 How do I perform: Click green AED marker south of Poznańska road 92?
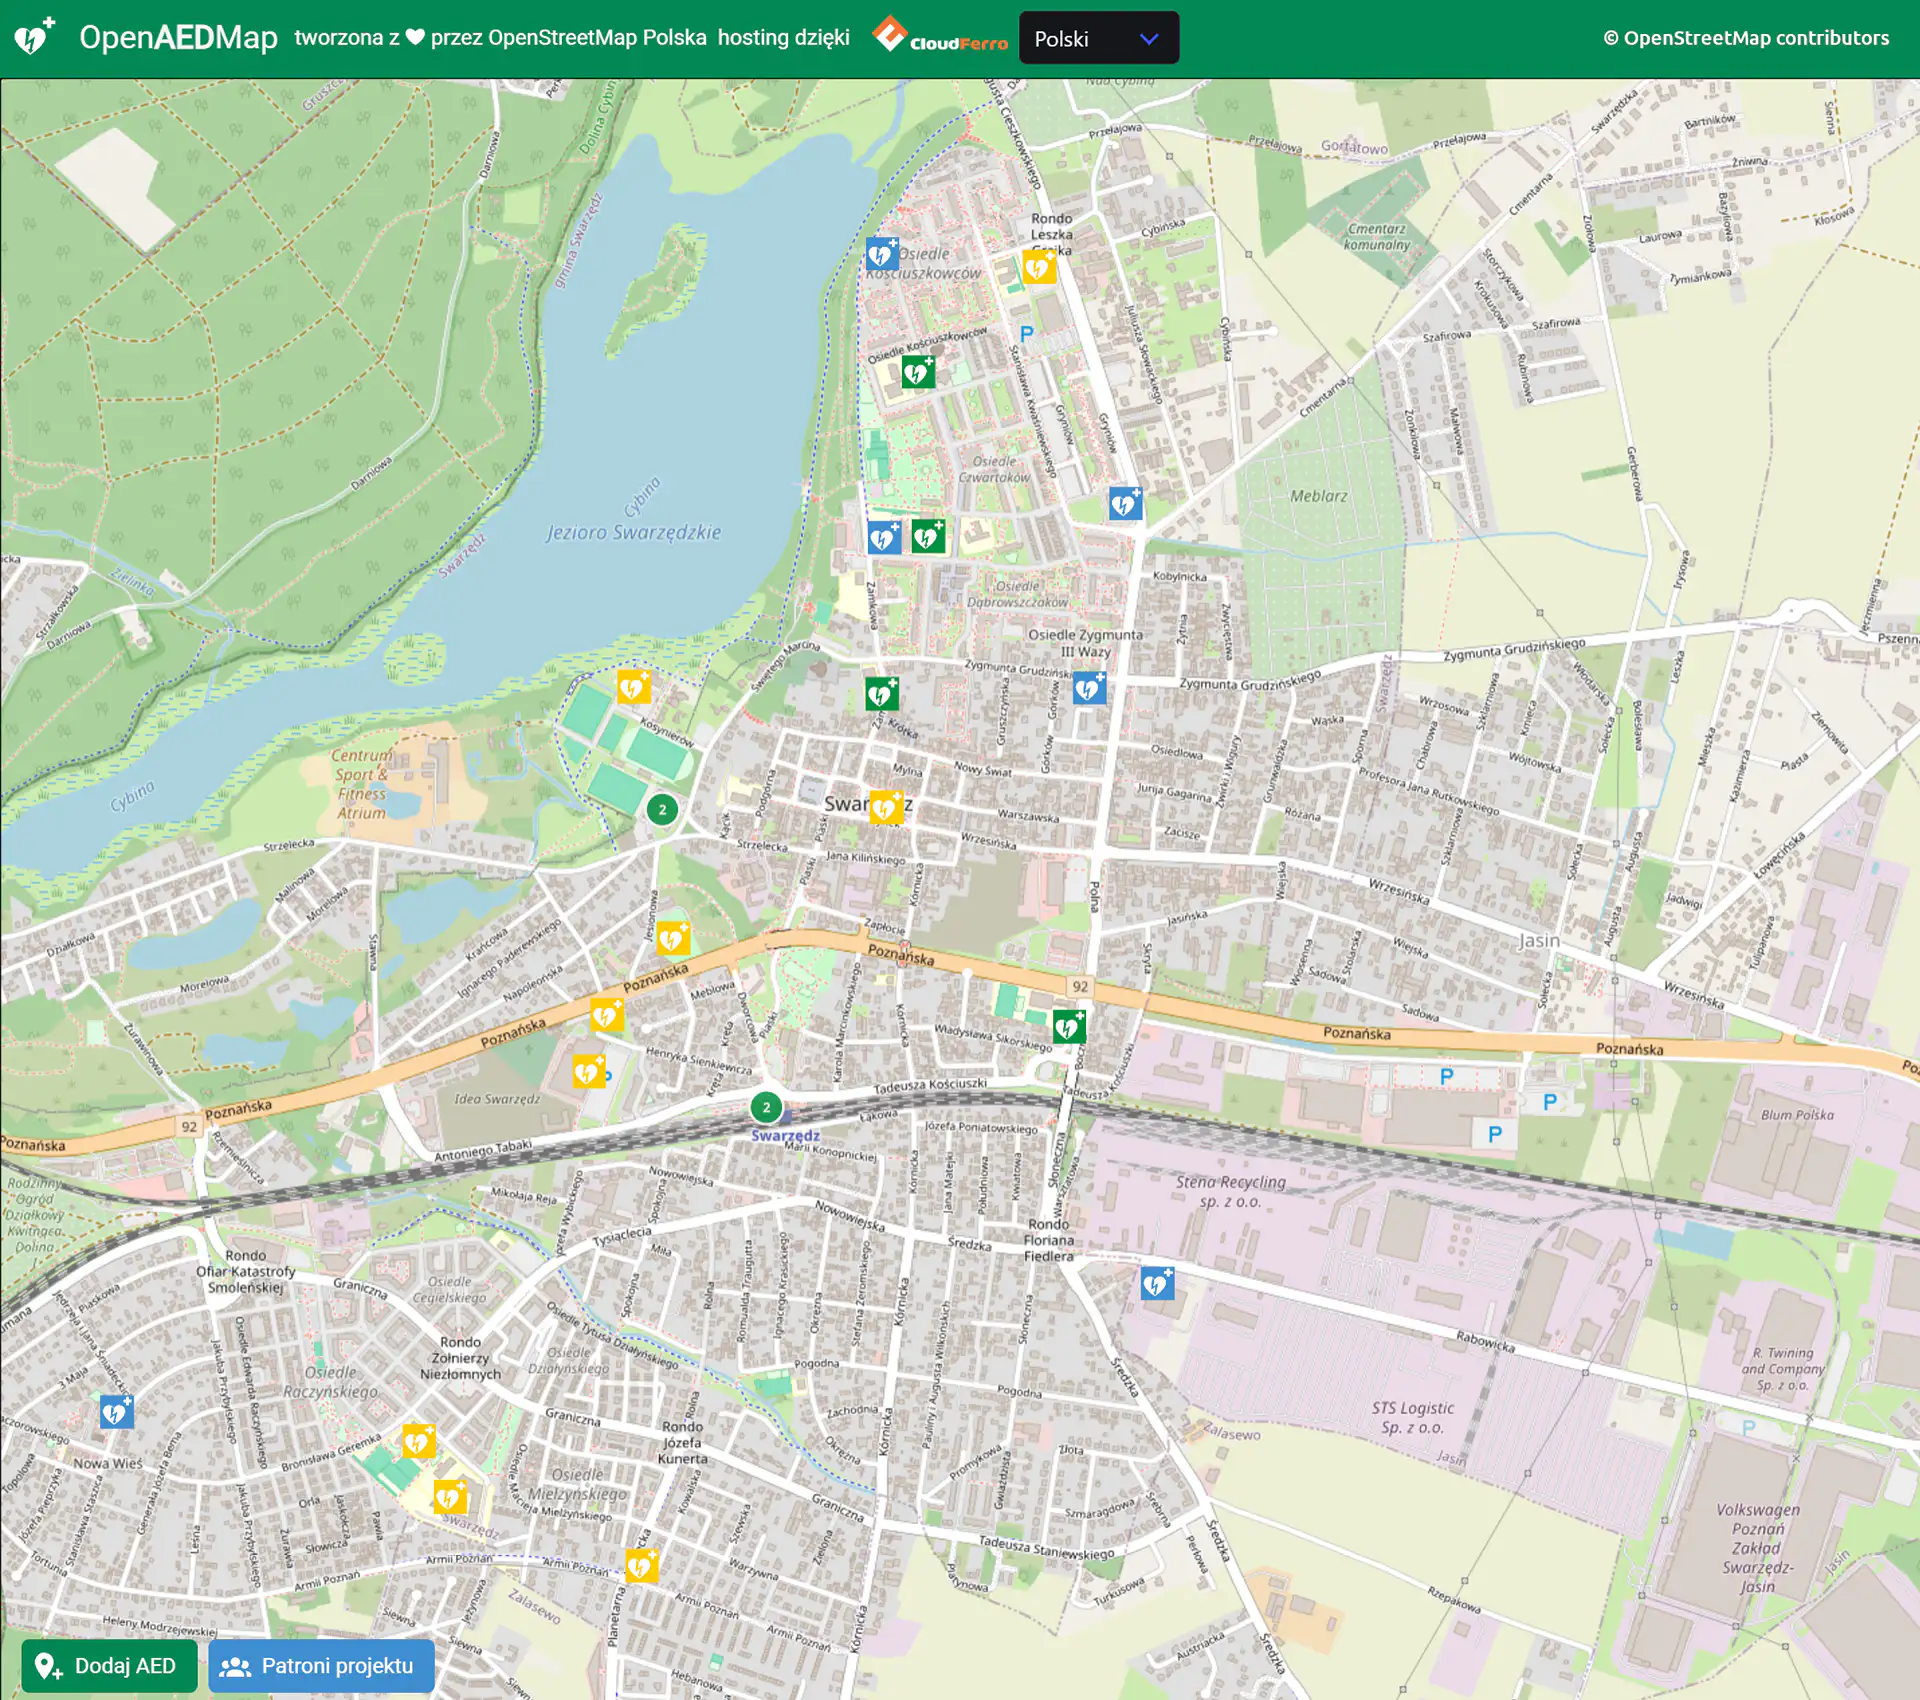(1069, 1026)
